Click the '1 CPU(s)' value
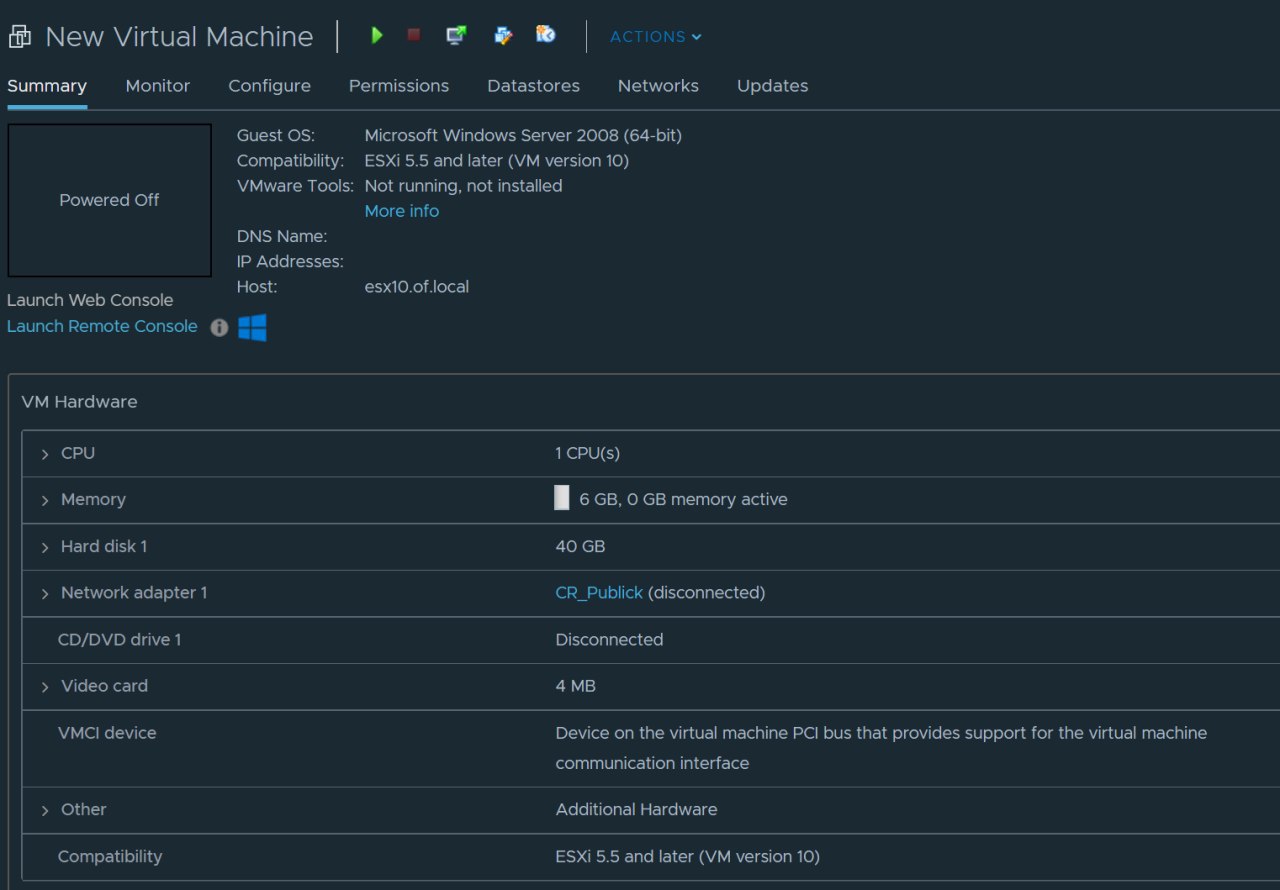1280x890 pixels. [588, 453]
